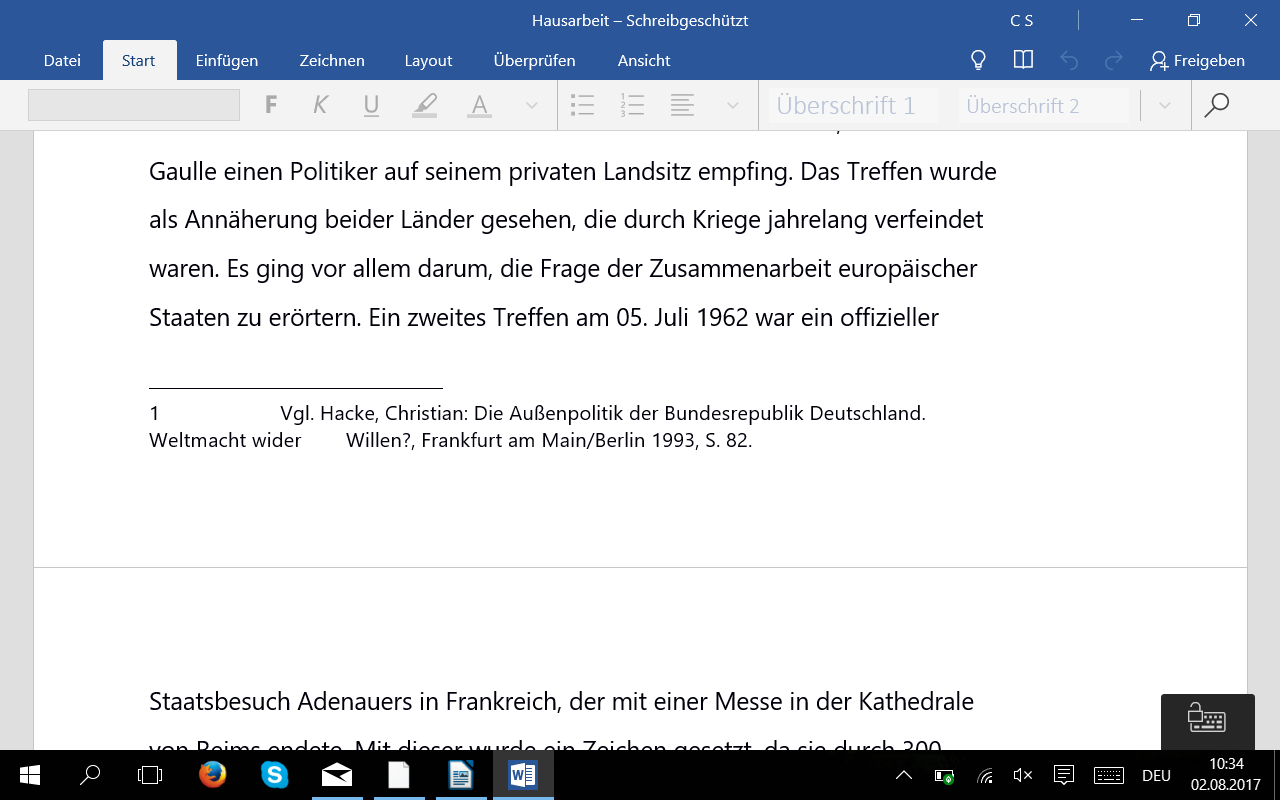This screenshot has width=1280, height=800.
Task: Open the Datei menu
Action: [62, 60]
